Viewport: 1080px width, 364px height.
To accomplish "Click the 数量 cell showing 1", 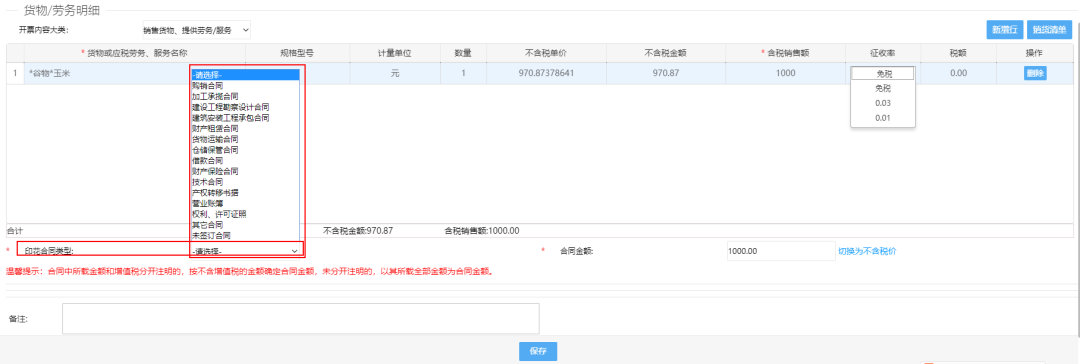I will 463,73.
